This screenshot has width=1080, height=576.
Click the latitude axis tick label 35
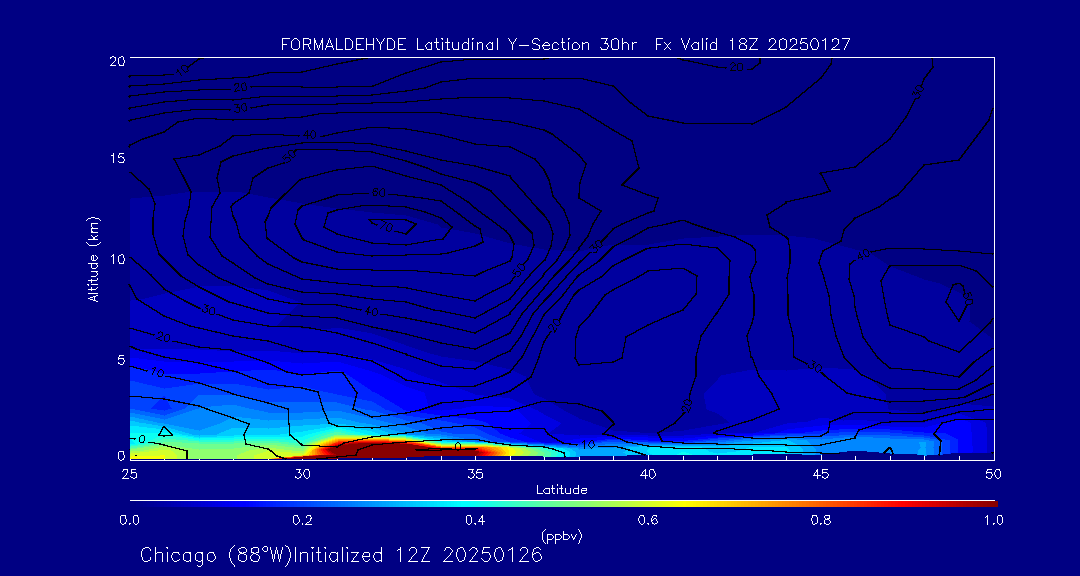click(x=475, y=474)
